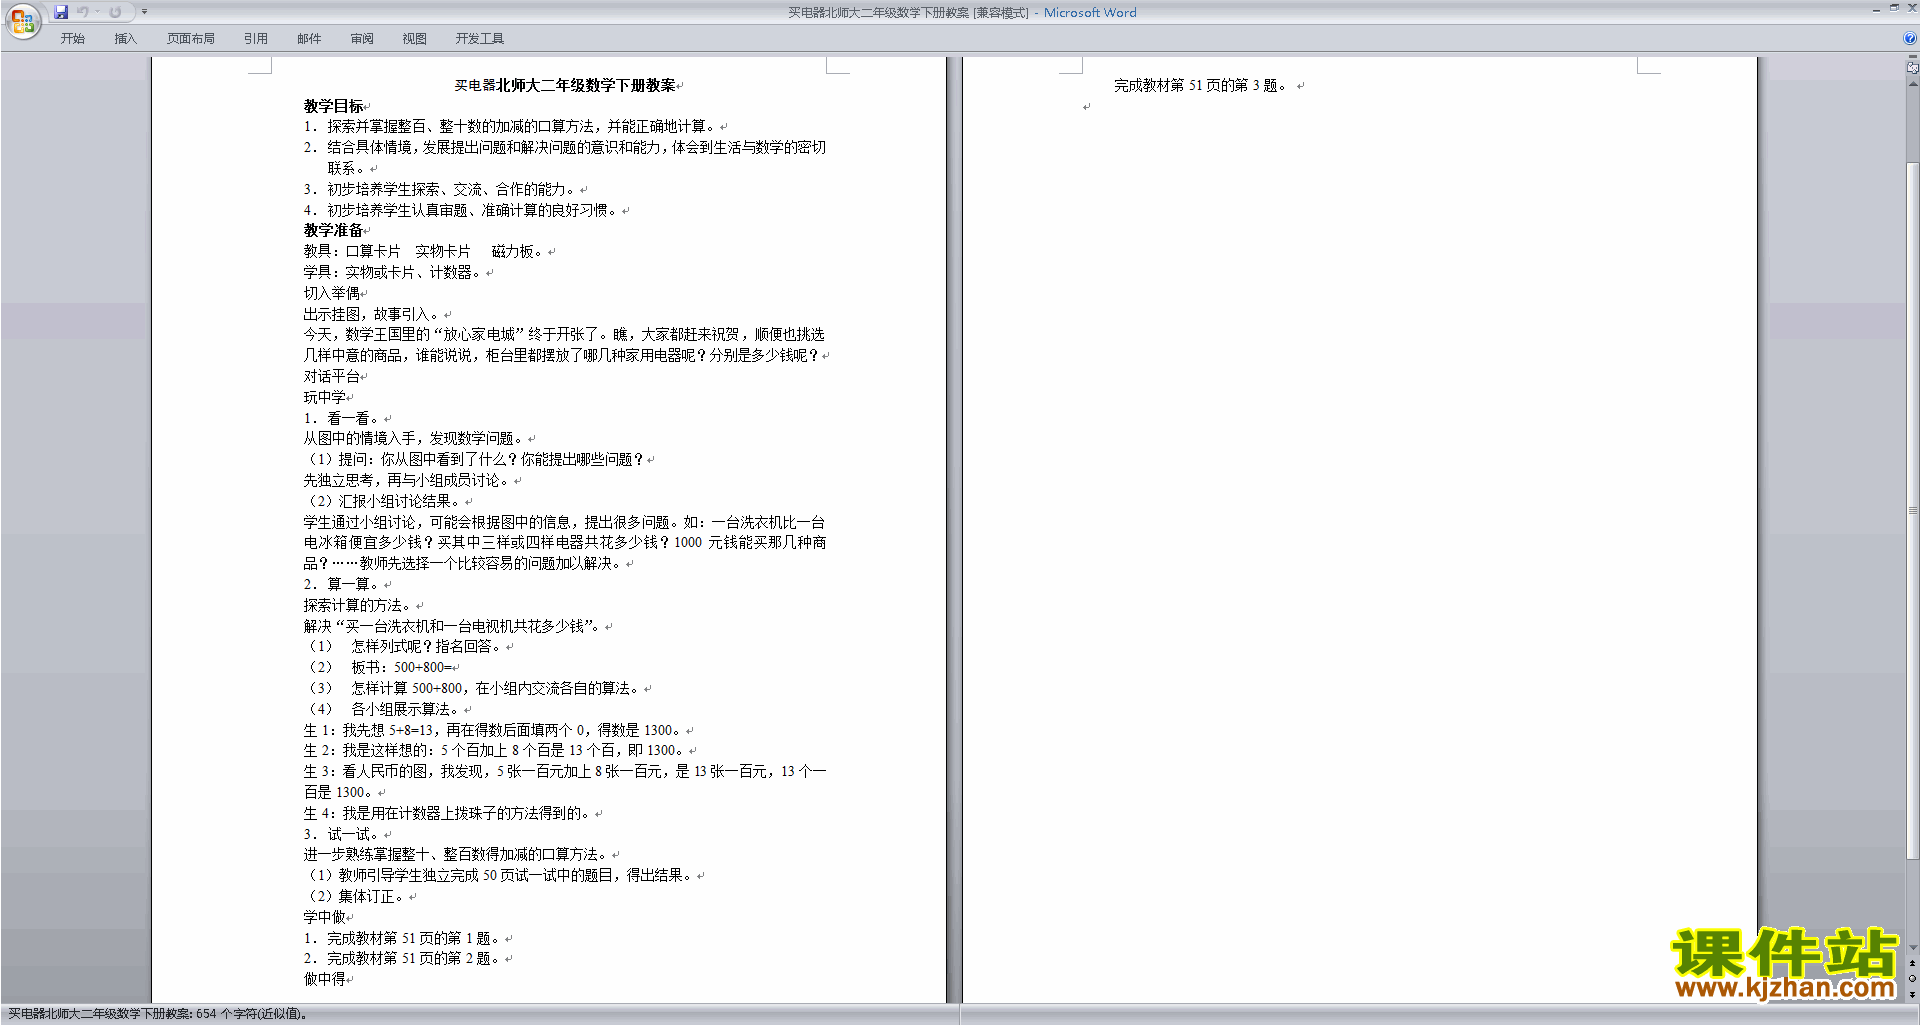This screenshot has height=1025, width=1920.
Task: Redo the last action
Action: point(115,12)
